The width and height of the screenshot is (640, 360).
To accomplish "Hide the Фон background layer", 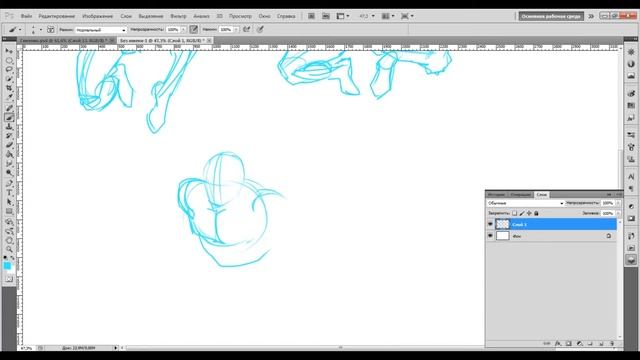I will [x=490, y=236].
